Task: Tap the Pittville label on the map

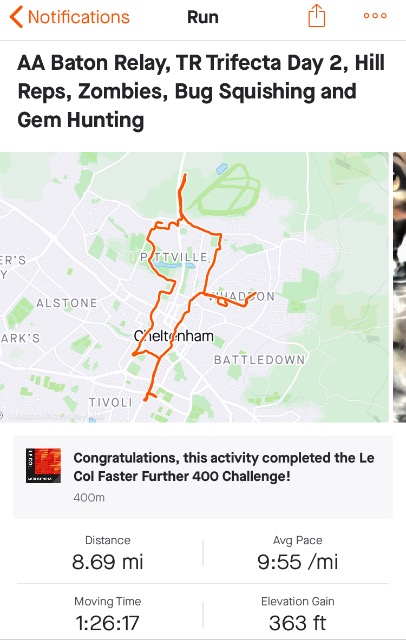Action: 175,257
